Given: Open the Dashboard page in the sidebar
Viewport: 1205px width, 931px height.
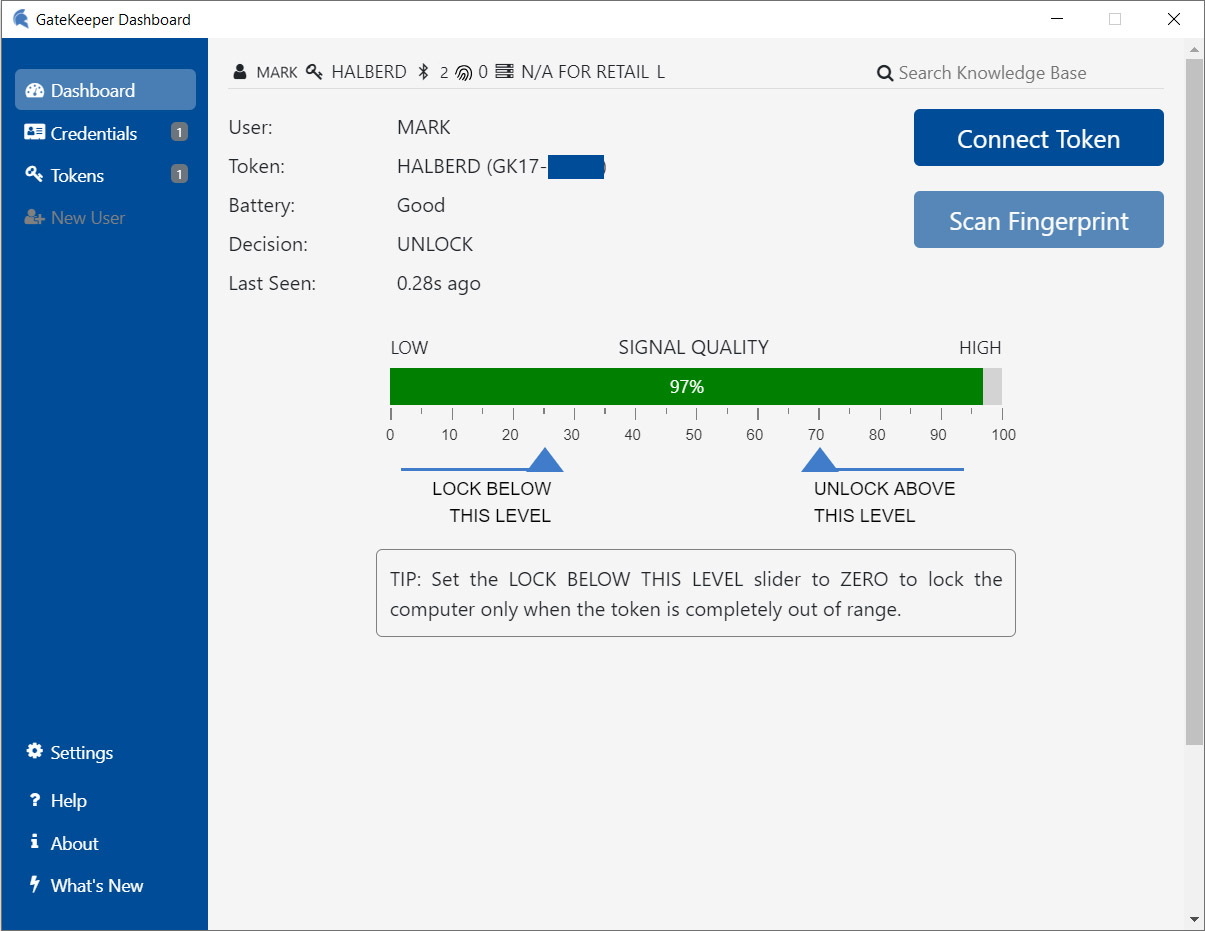Looking at the screenshot, I should coord(105,90).
